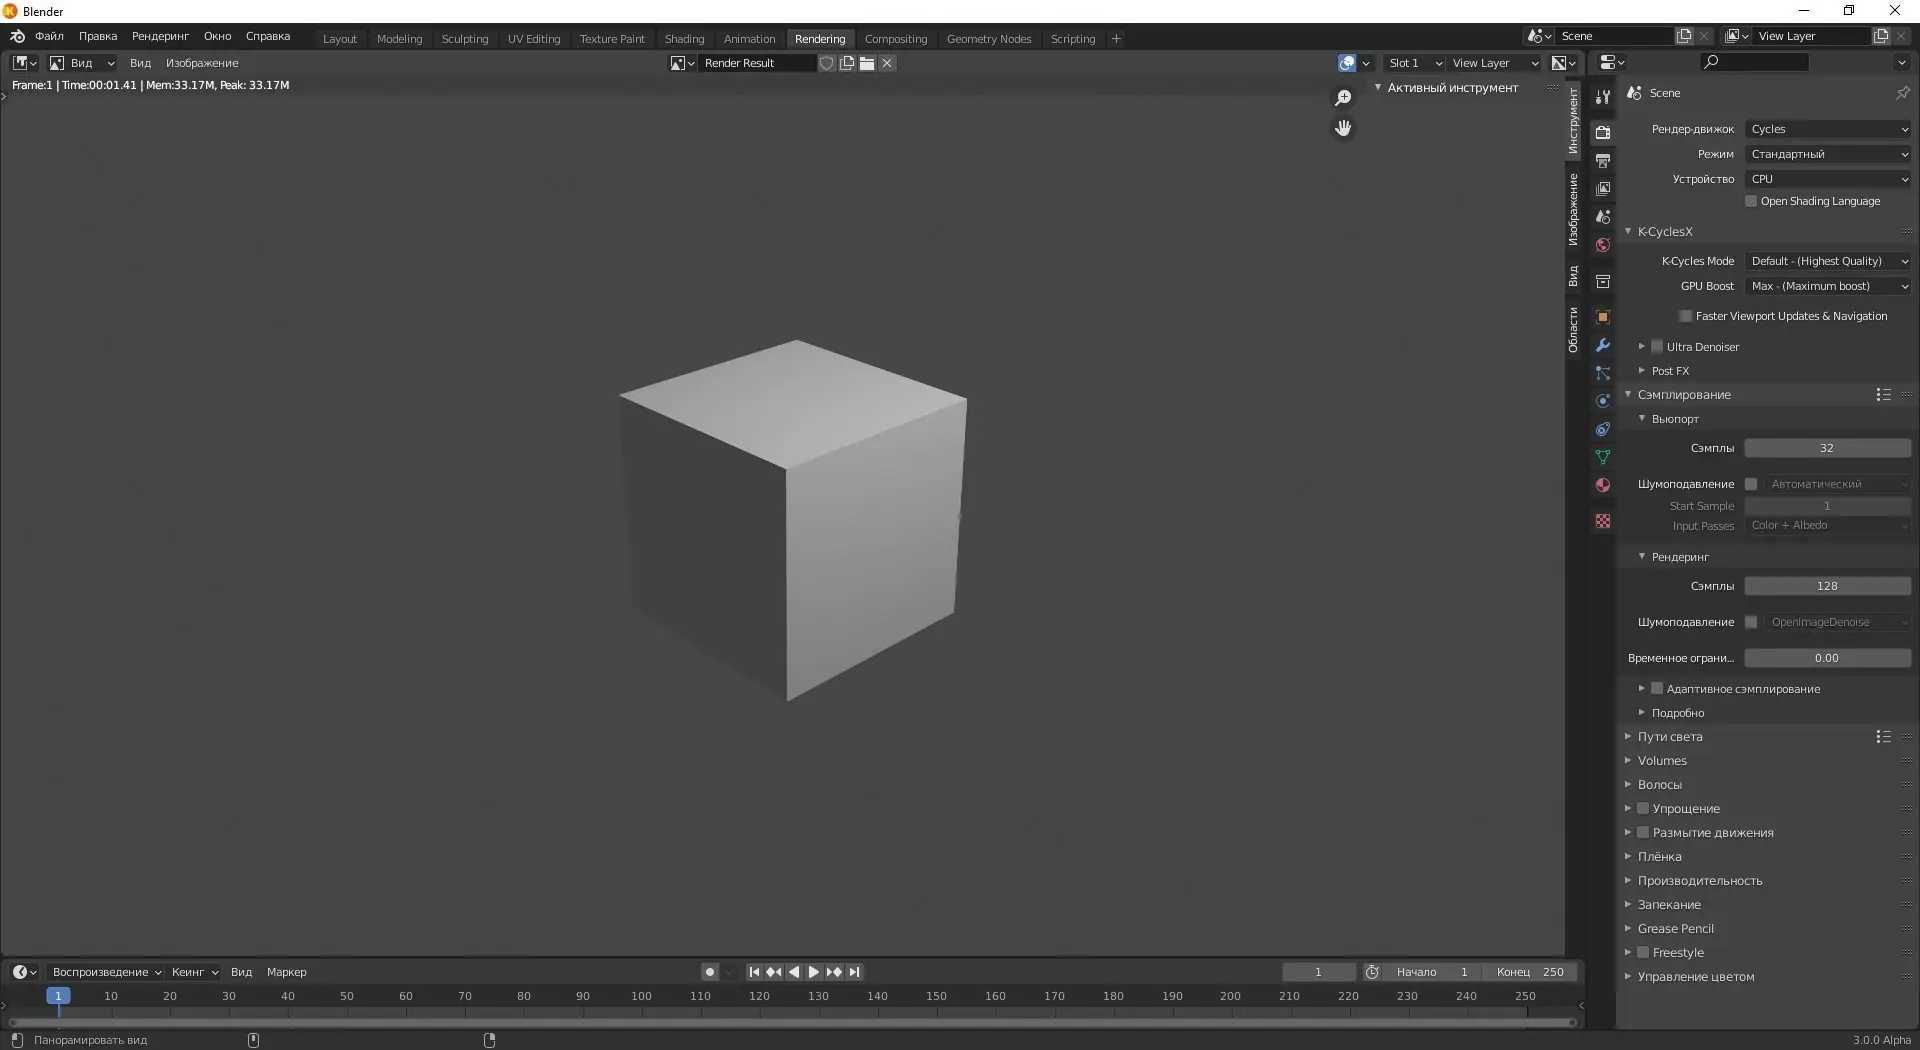This screenshot has height=1050, width=1920.
Task: Enable viewport denoising Шумоподавление checkbox
Action: click(1752, 484)
